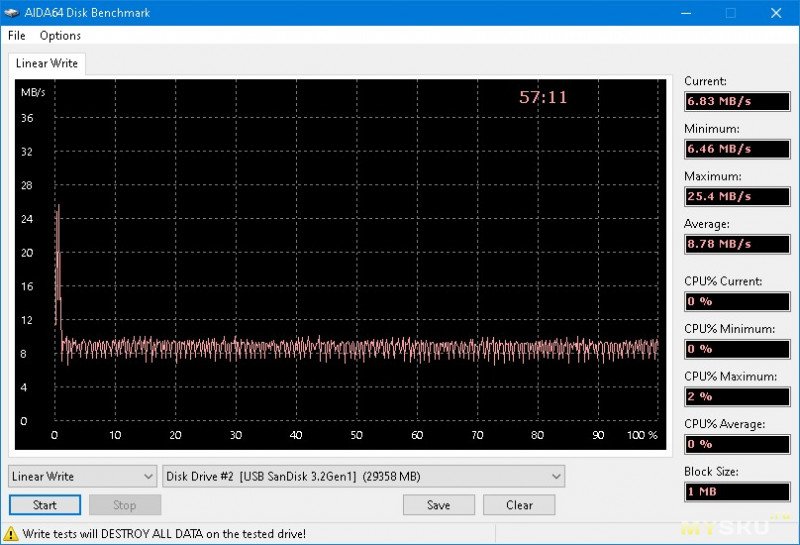
Task: Click the Save button
Action: [x=438, y=505]
